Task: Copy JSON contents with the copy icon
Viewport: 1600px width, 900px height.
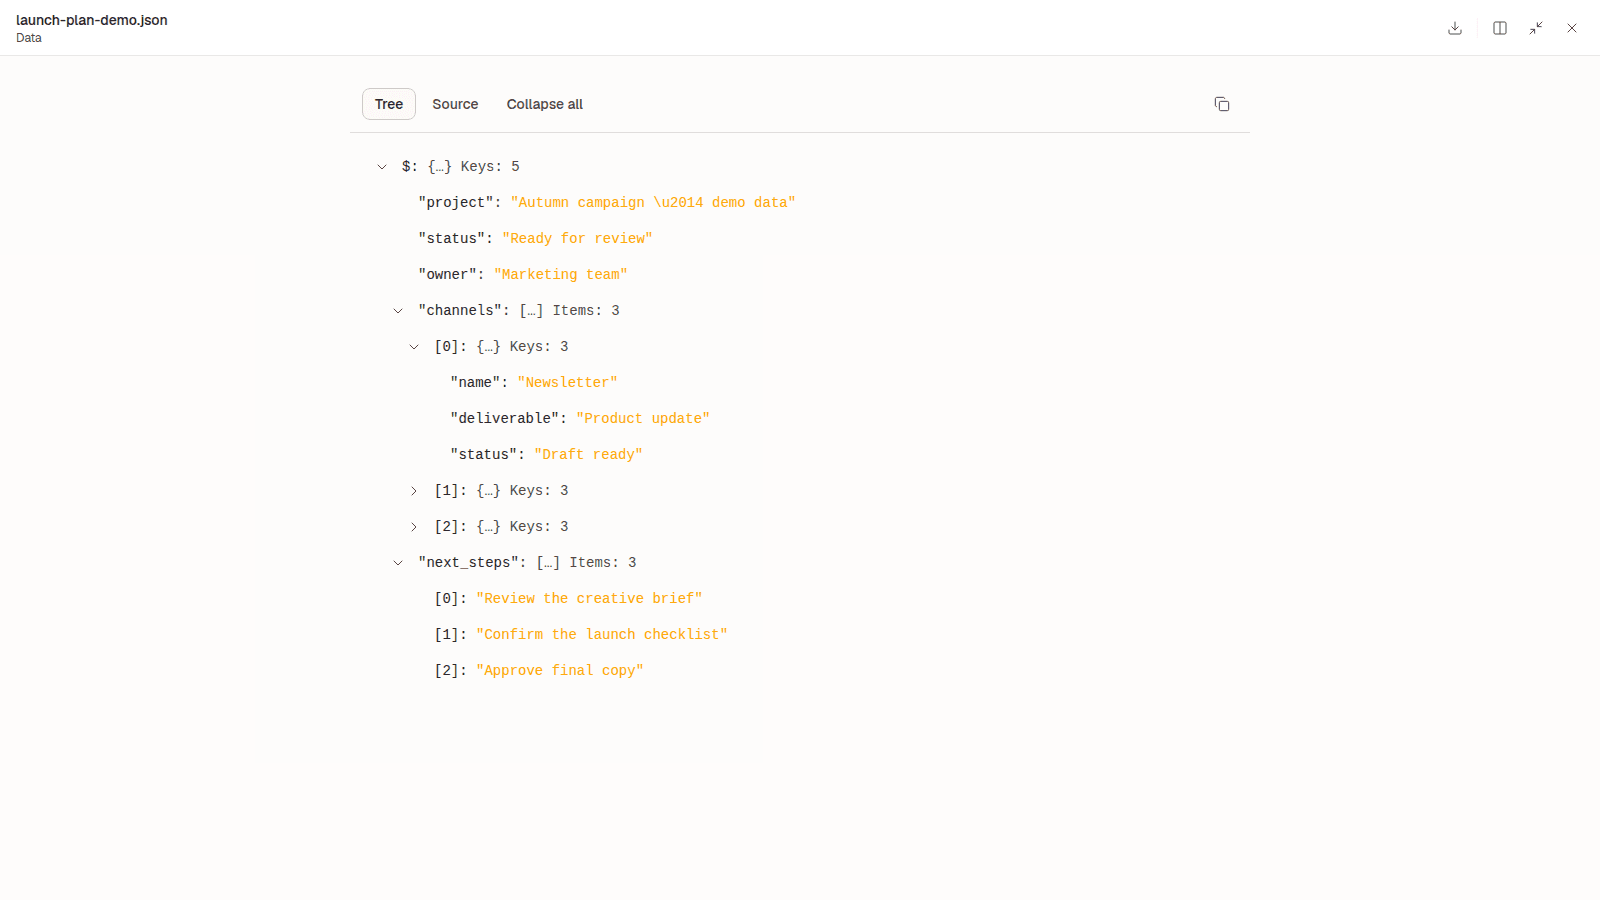Action: (1222, 104)
